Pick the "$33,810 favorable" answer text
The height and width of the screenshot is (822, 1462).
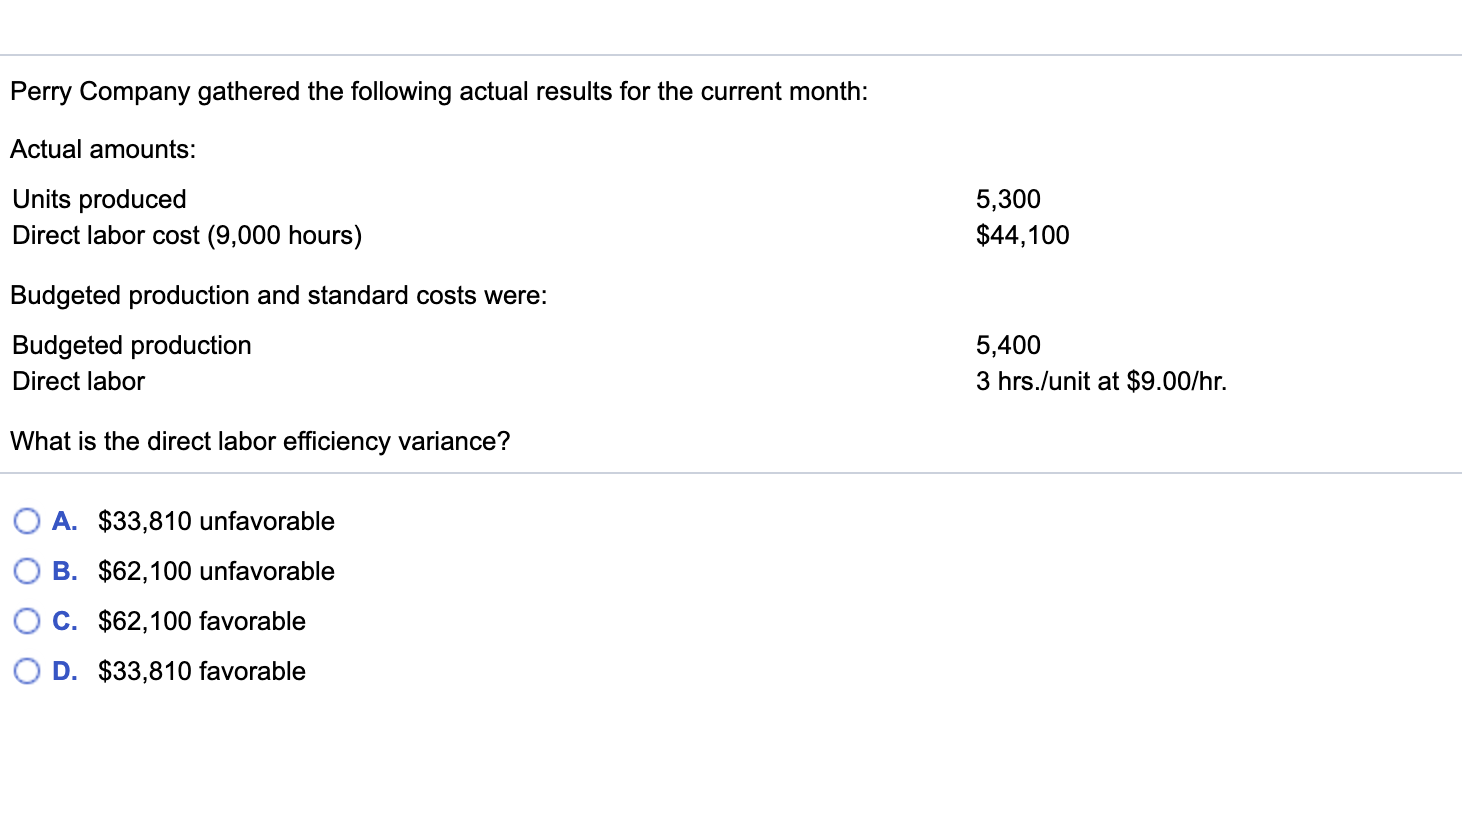[202, 671]
